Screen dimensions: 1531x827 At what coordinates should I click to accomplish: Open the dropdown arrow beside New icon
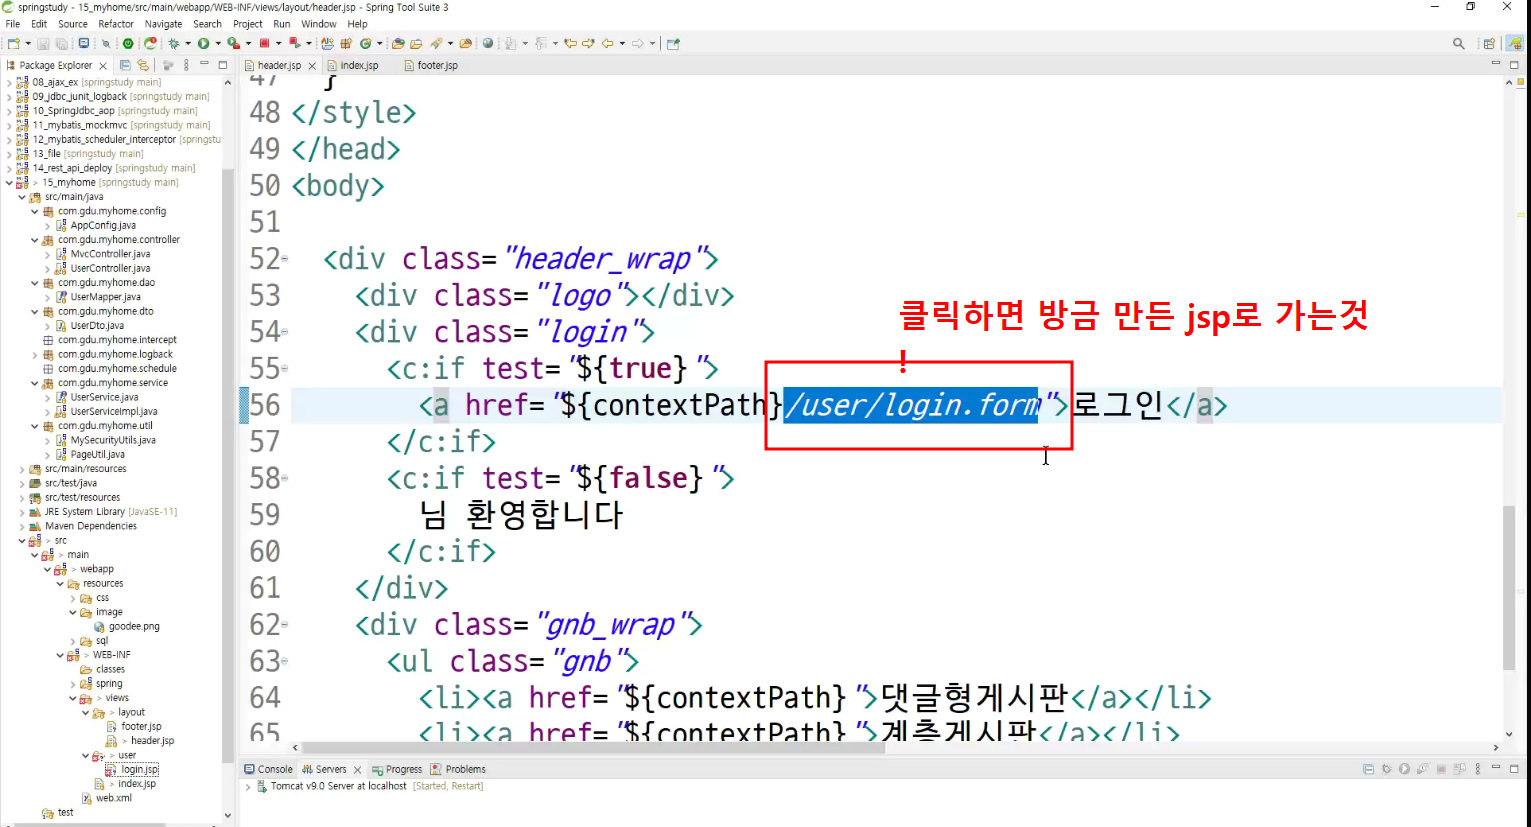[28, 43]
